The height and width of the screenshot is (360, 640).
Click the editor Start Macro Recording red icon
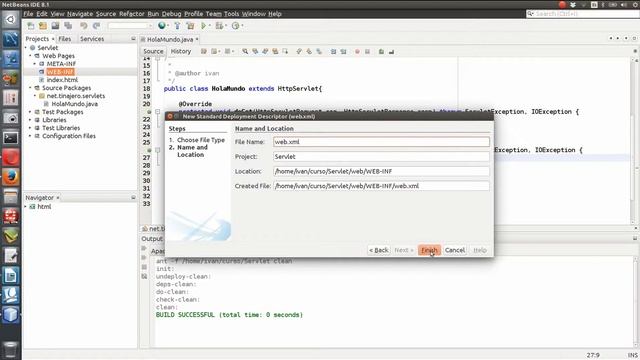coord(357,51)
